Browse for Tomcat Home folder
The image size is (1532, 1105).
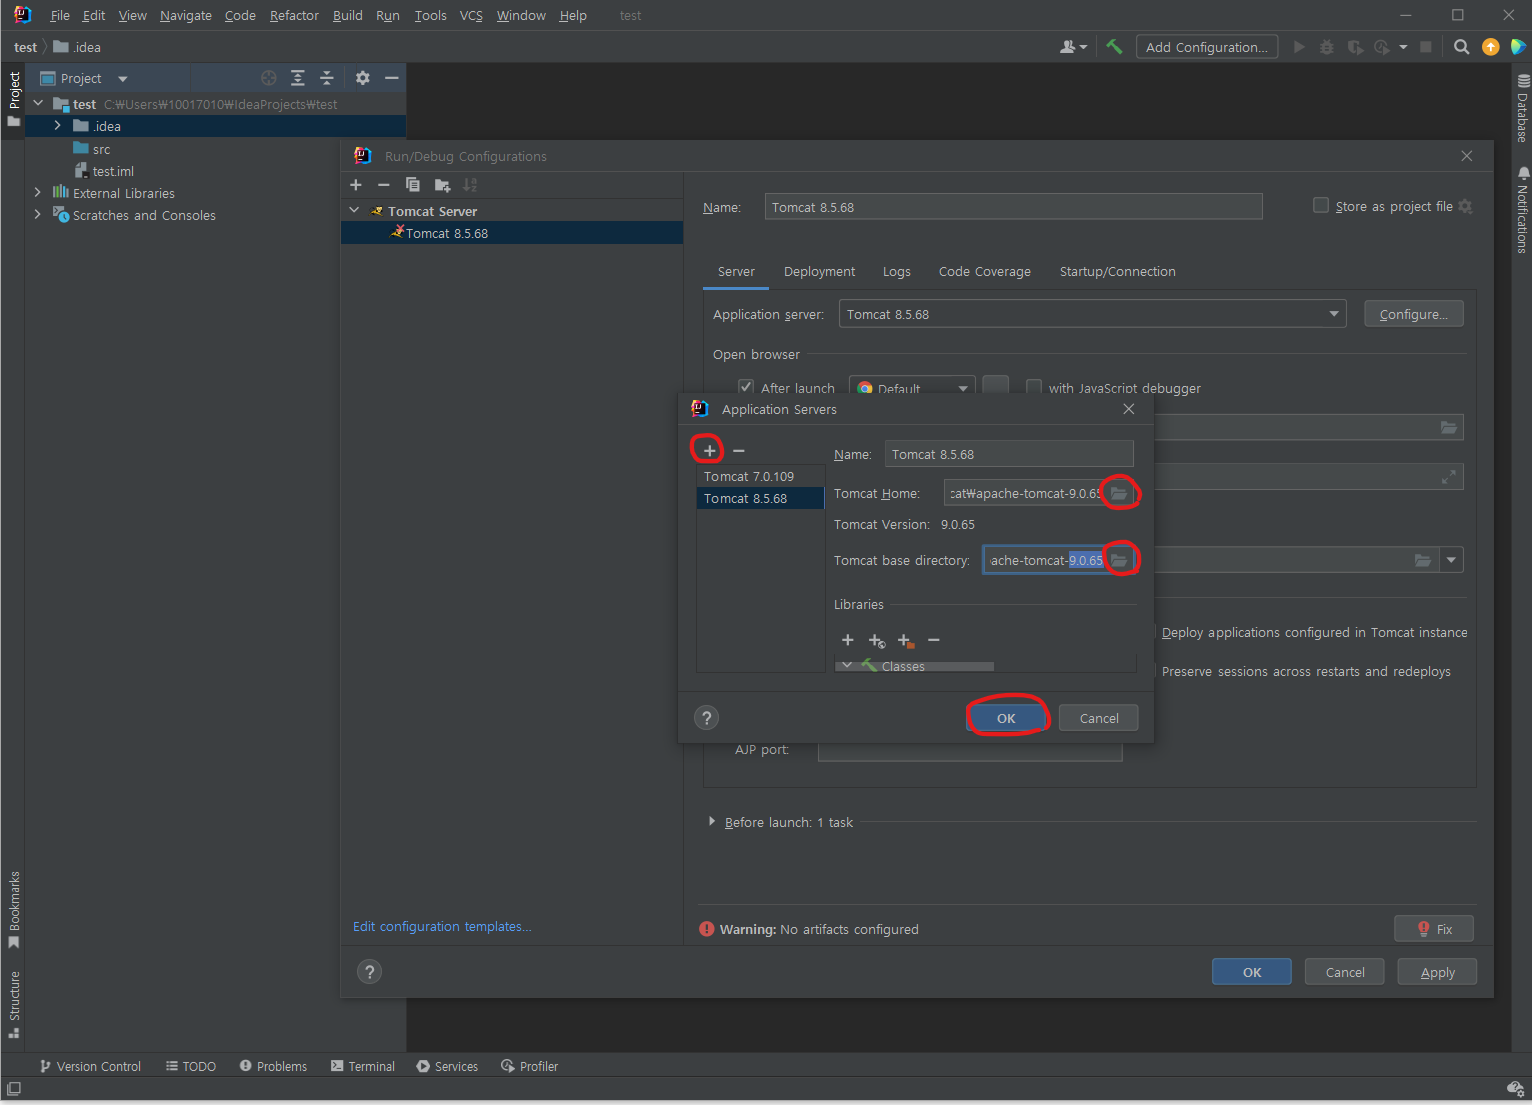click(1119, 493)
